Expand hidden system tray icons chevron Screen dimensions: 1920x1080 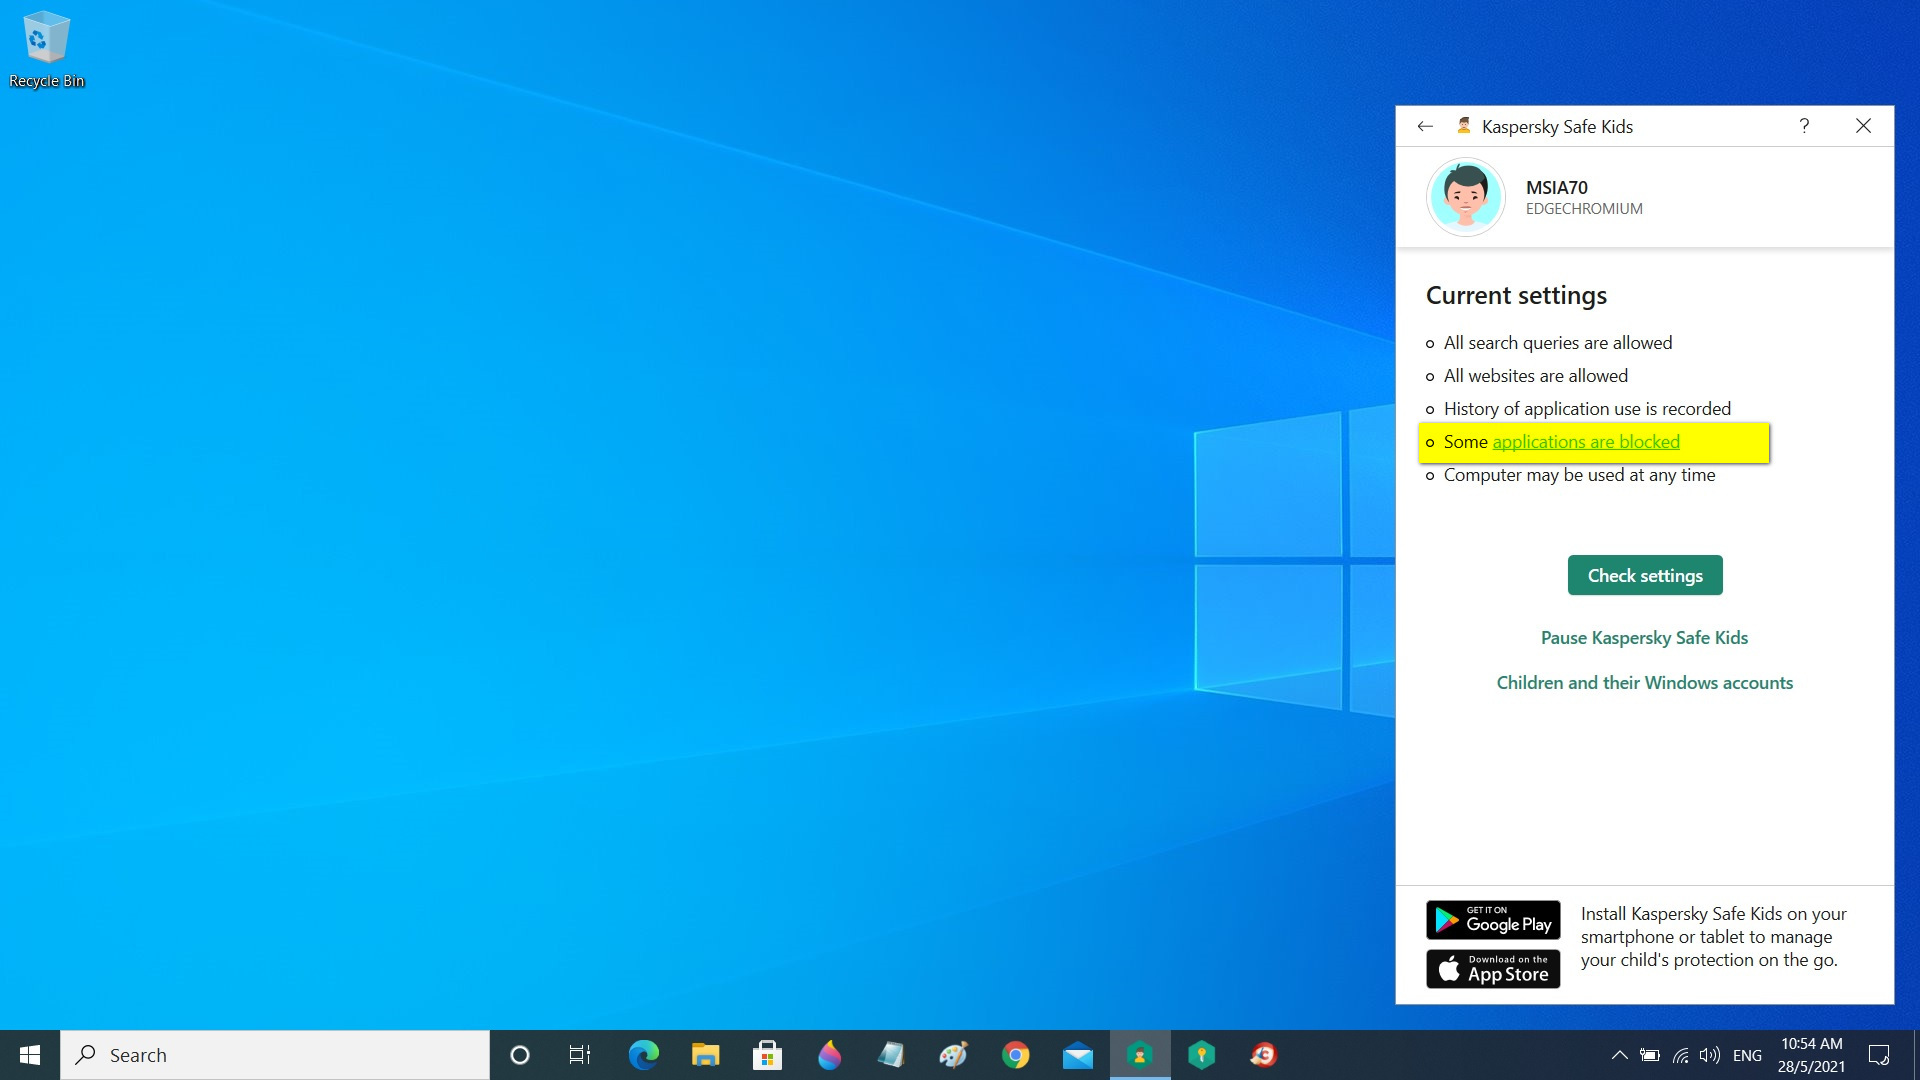1619,1055
